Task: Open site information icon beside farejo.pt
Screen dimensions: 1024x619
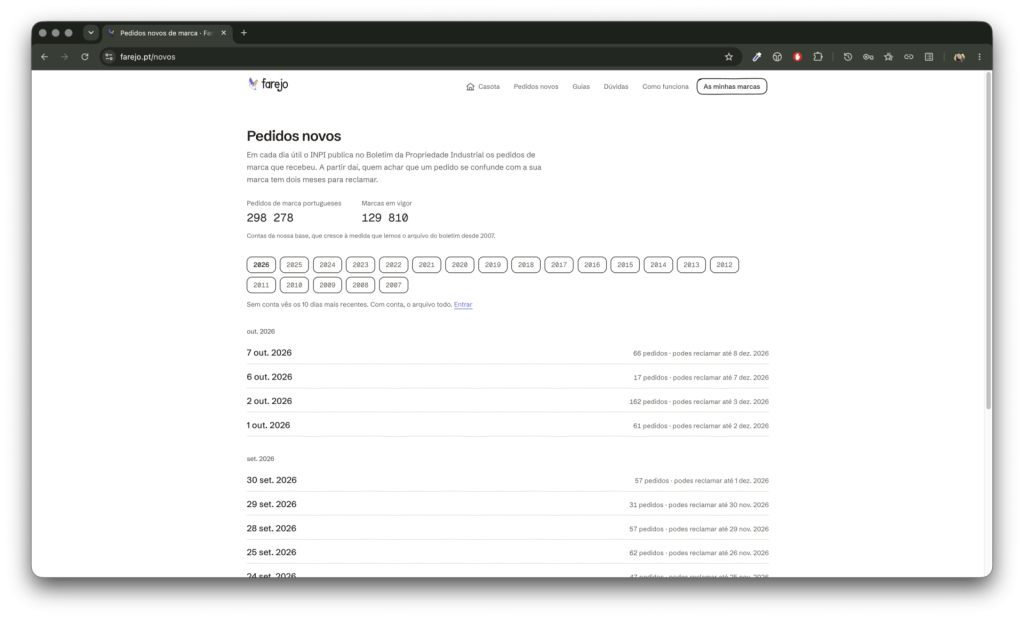Action: 109,57
